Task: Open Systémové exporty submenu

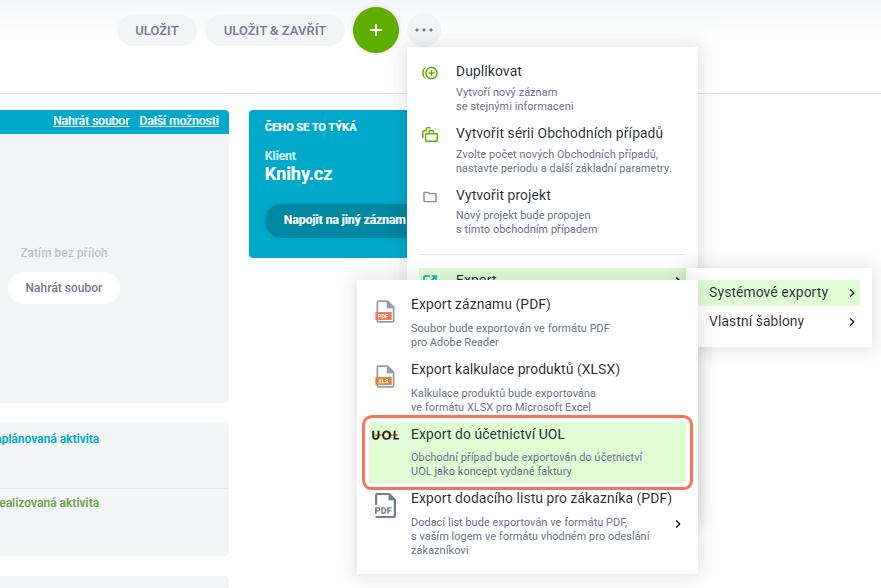Action: coord(779,293)
